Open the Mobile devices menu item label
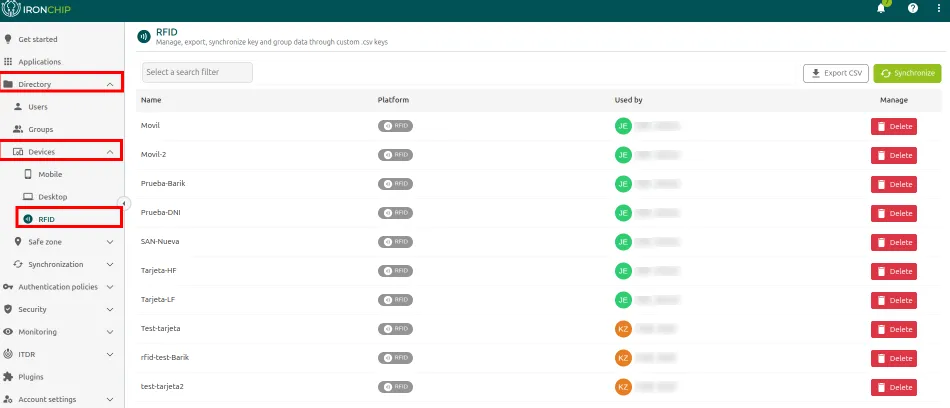Viewport: 950px width, 408px height. coord(50,174)
